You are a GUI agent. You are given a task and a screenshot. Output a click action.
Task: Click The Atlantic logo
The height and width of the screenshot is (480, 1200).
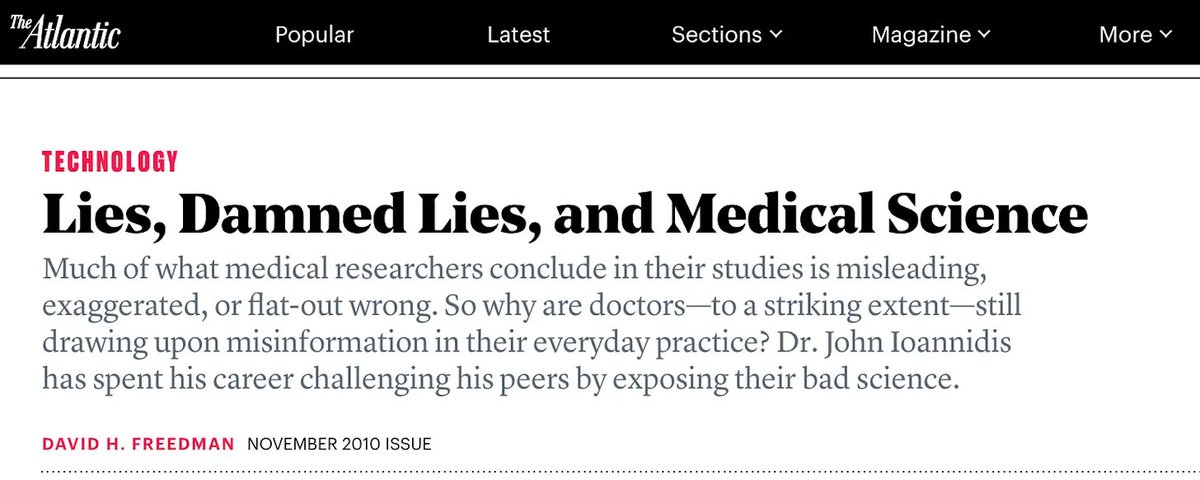[65, 32]
